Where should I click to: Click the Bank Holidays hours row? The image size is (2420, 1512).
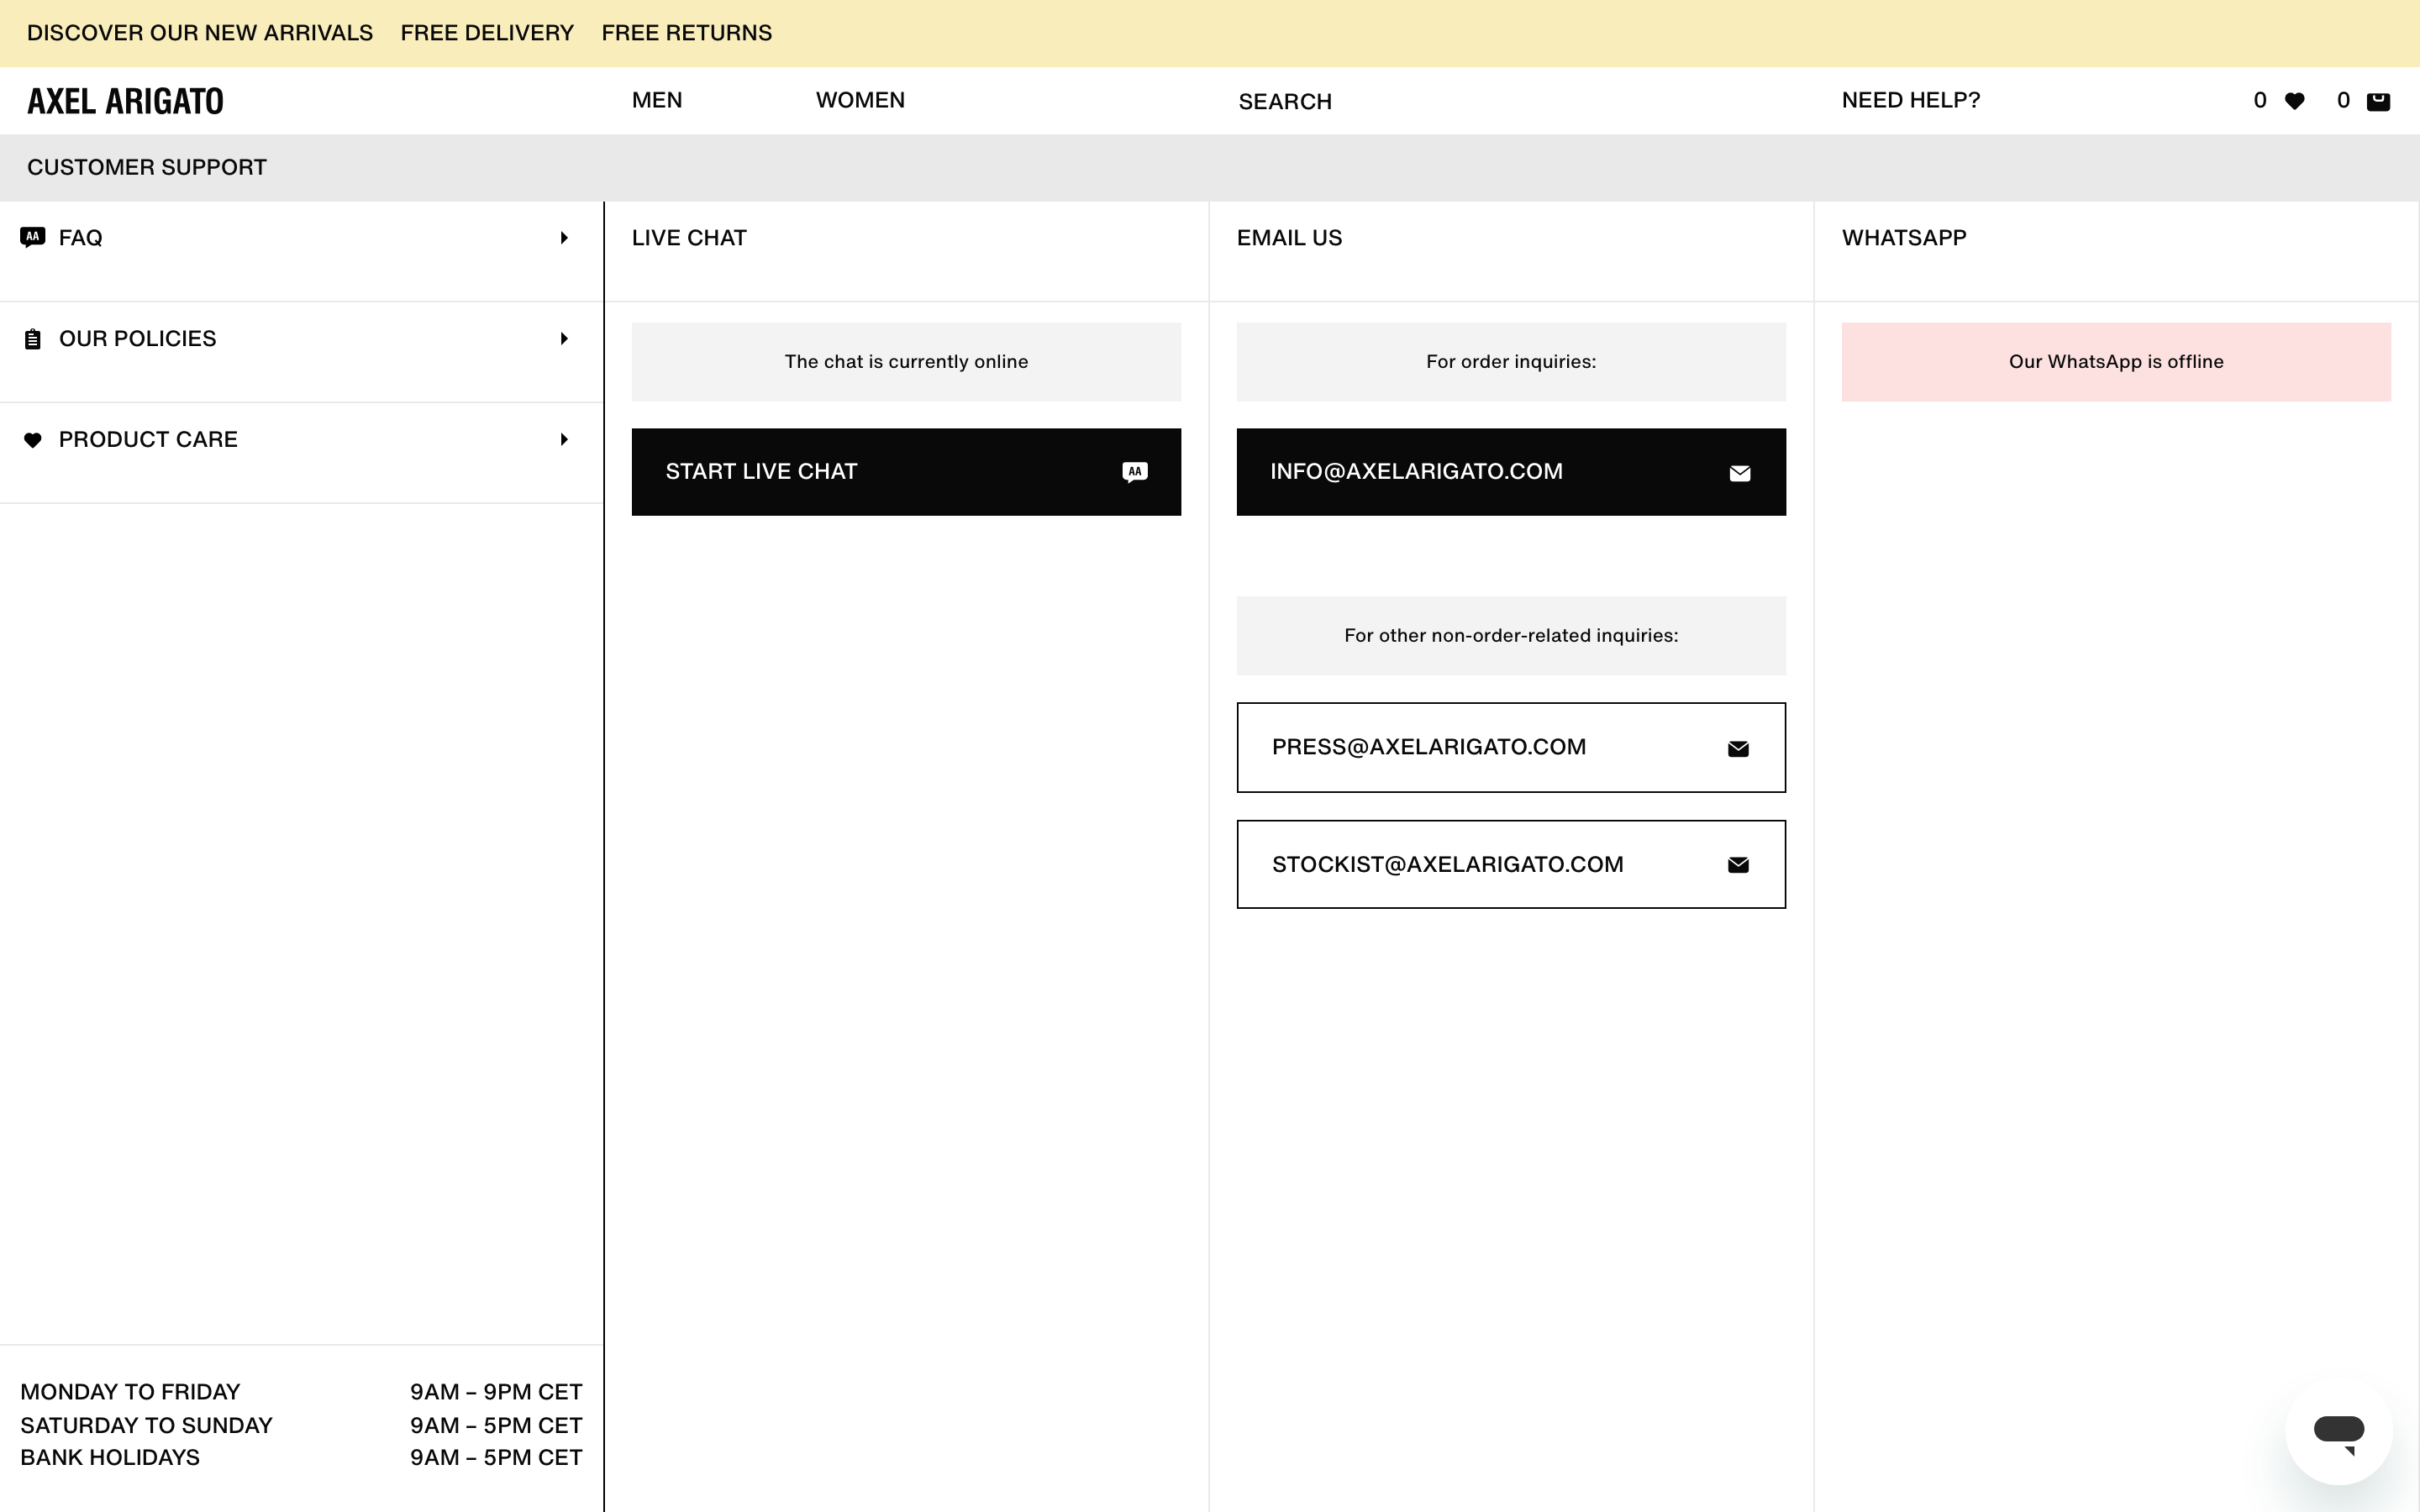point(301,1457)
